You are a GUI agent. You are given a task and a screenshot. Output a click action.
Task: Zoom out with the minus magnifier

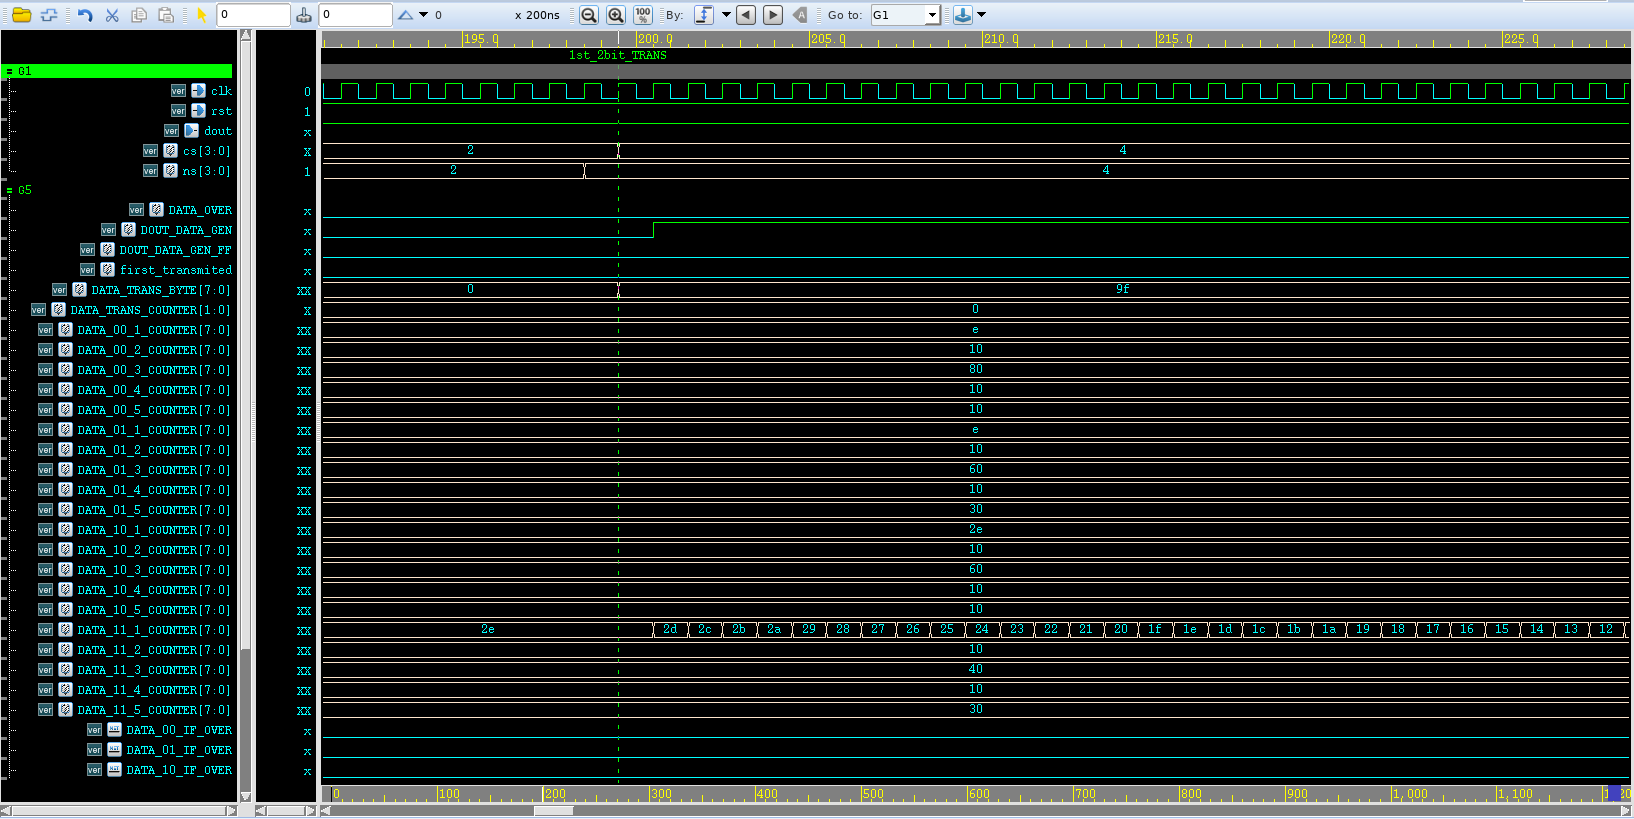point(589,14)
